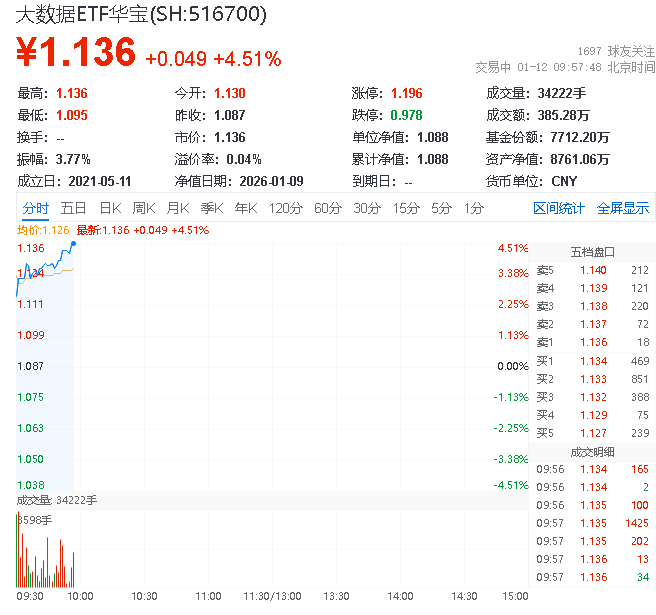This screenshot has width=656, height=615.
Task: Select the 卖1 order row at 1.136
Action: pyautogui.click(x=592, y=342)
